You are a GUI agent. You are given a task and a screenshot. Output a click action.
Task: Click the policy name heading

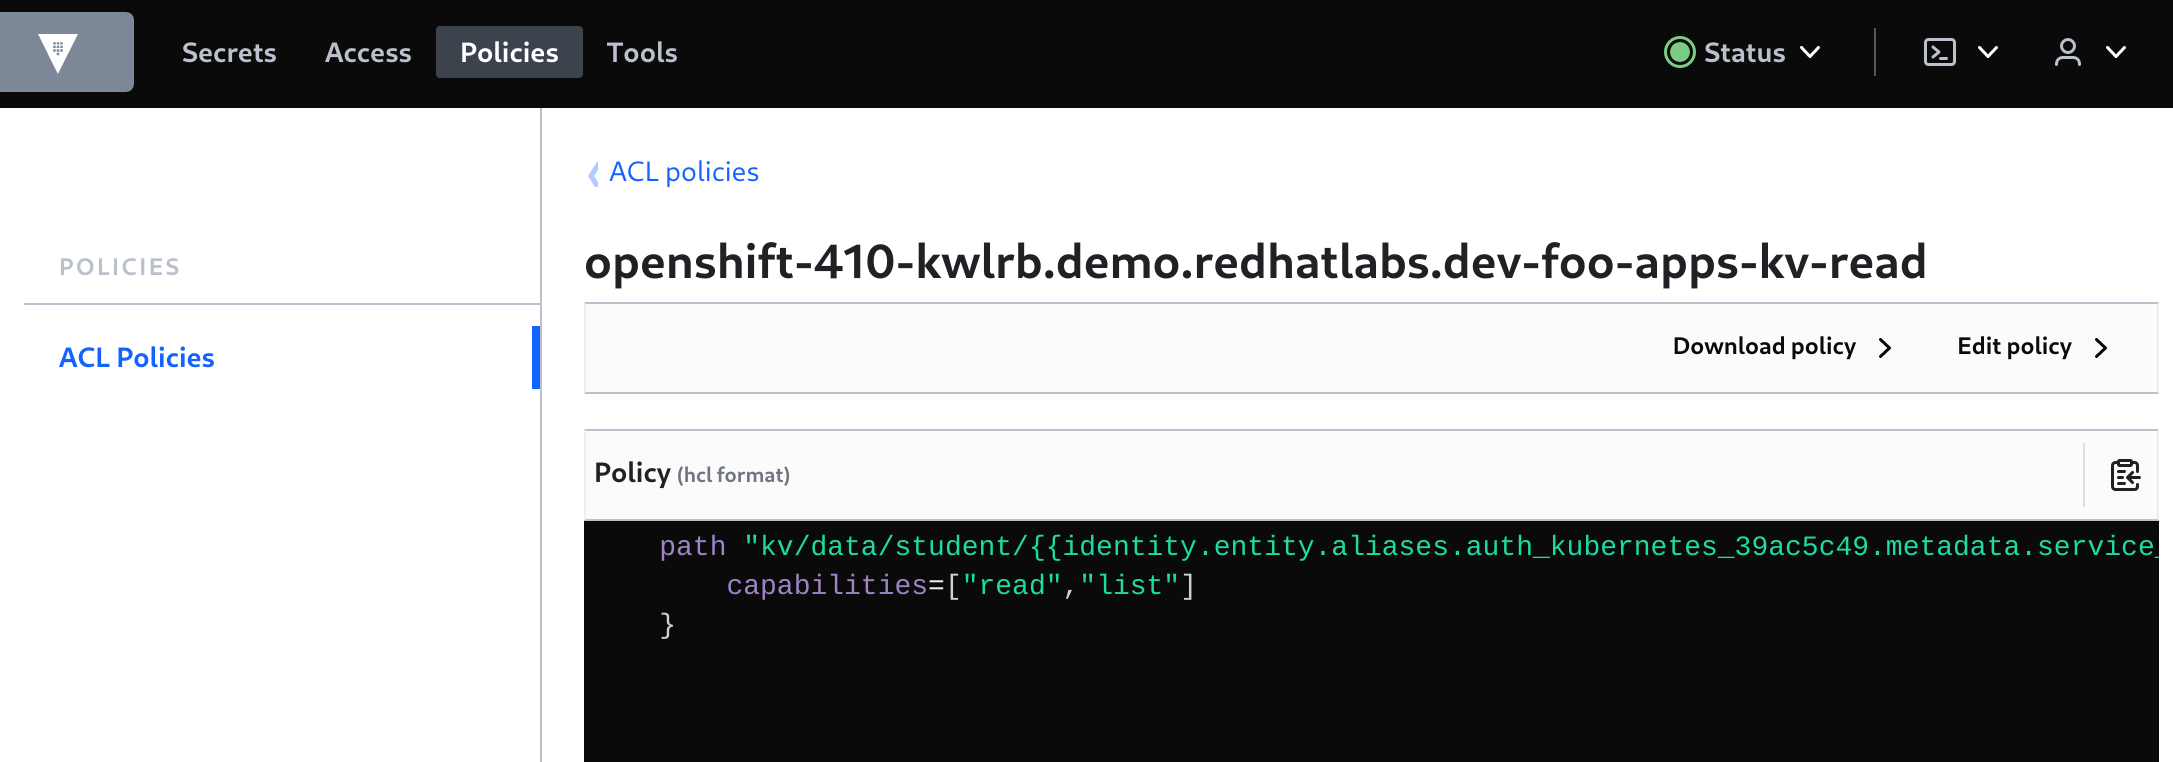click(1255, 262)
